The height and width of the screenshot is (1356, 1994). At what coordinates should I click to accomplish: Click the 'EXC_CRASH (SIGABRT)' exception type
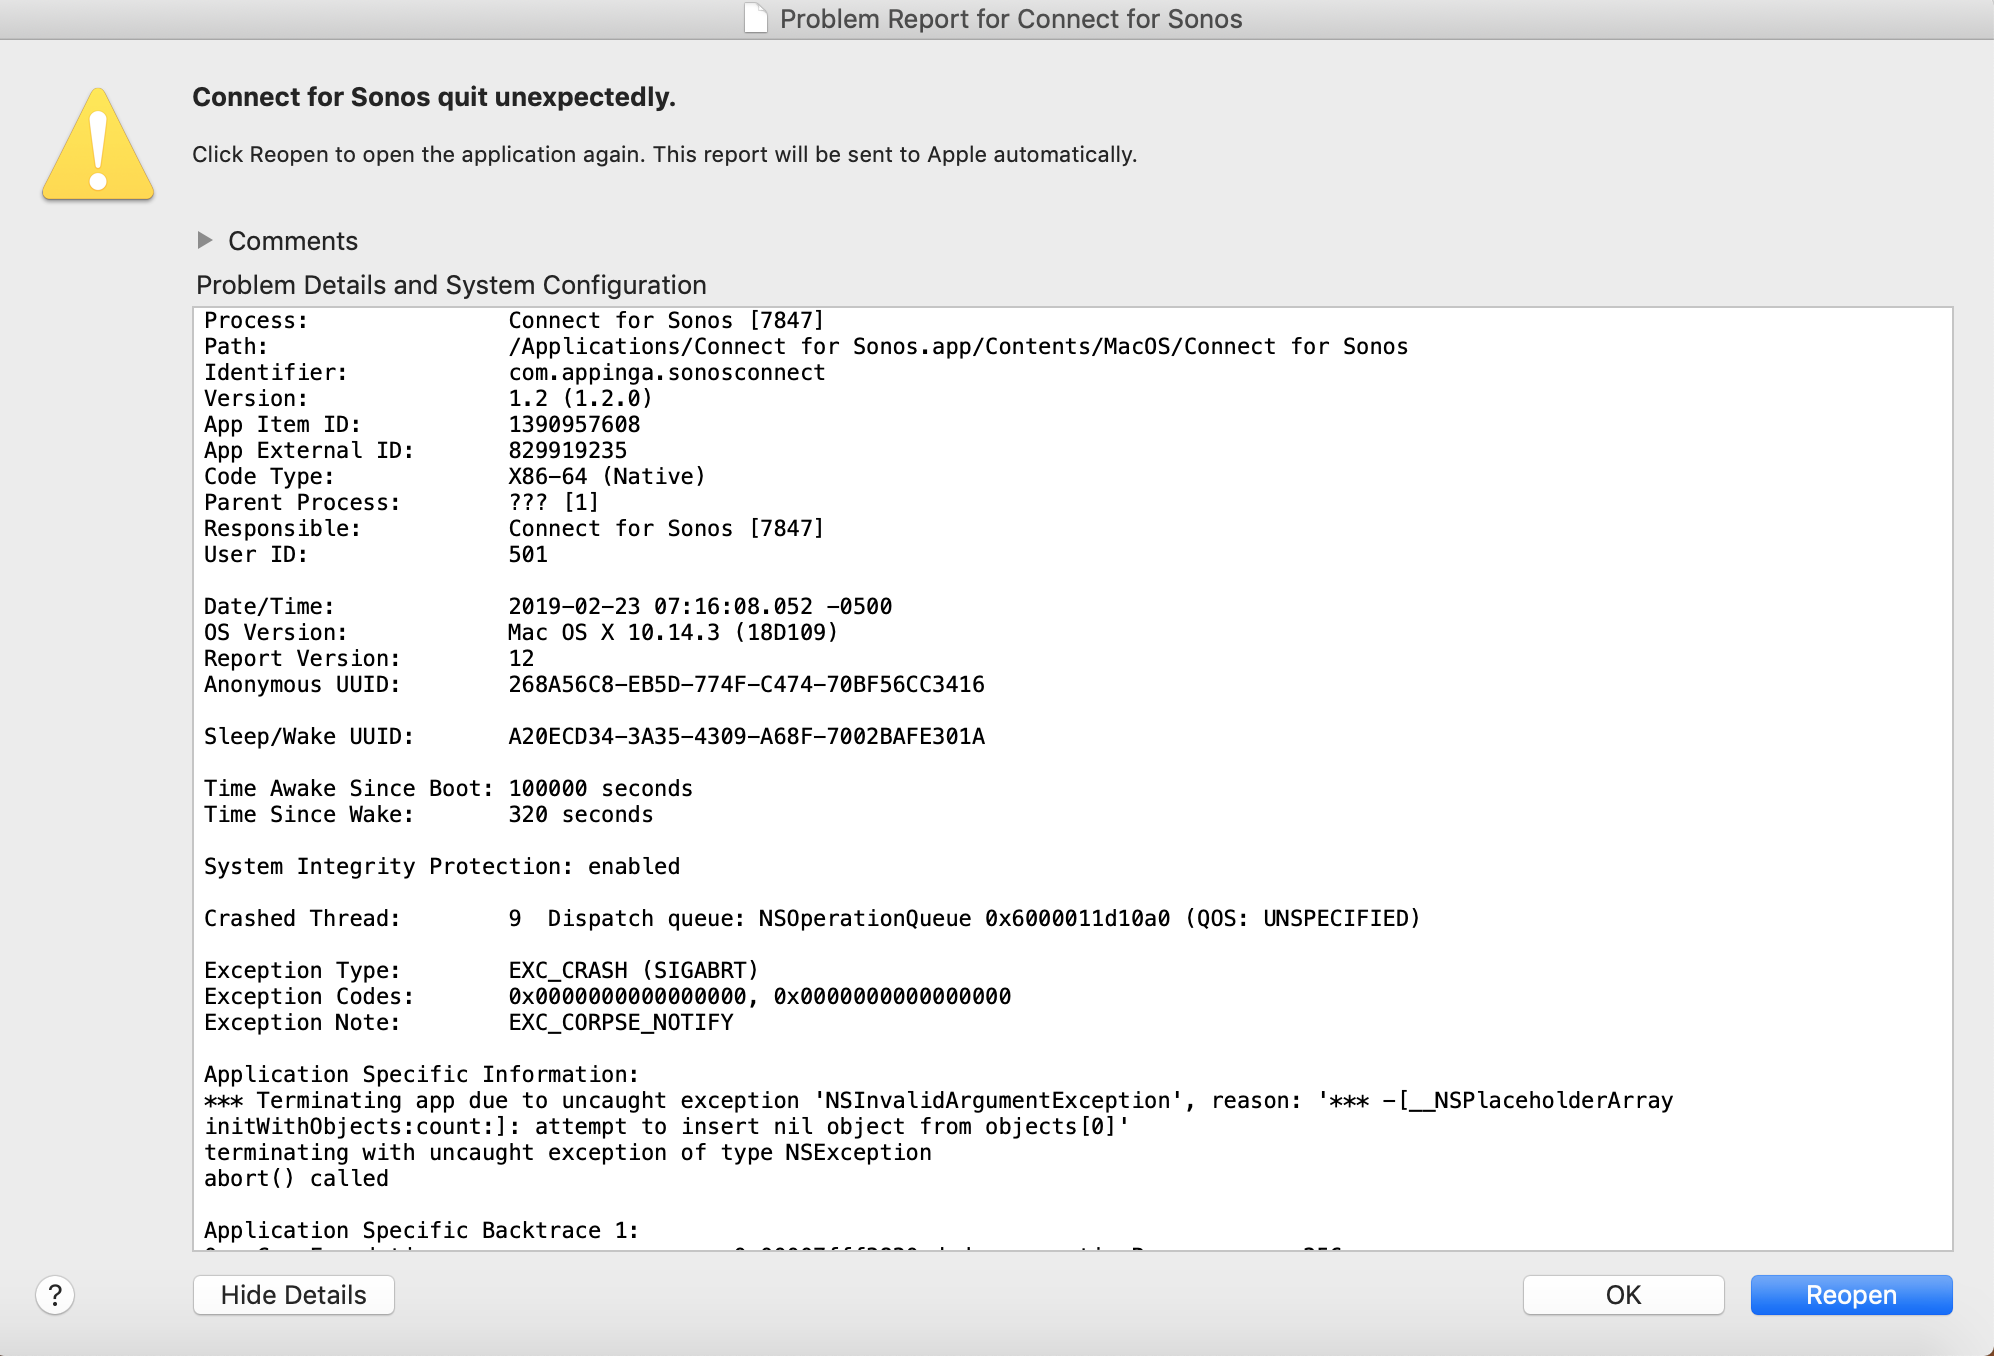click(633, 970)
